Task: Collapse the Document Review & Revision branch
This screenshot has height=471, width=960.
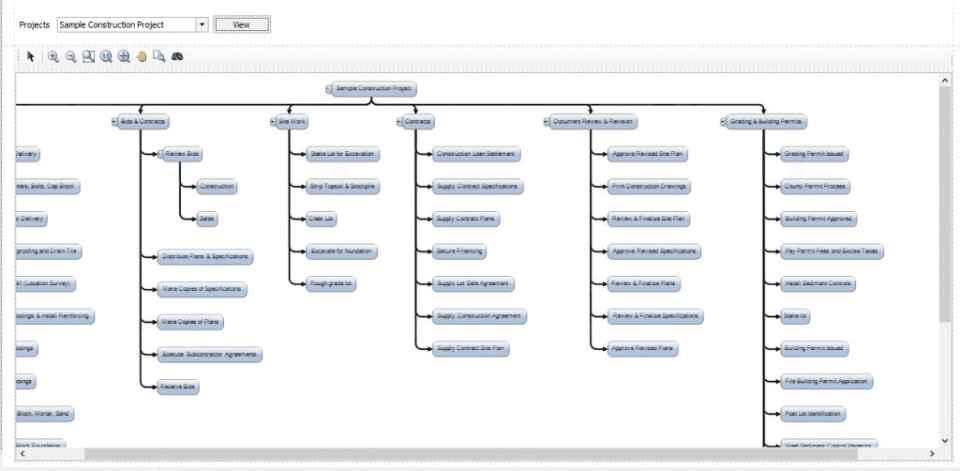Action: (547, 122)
